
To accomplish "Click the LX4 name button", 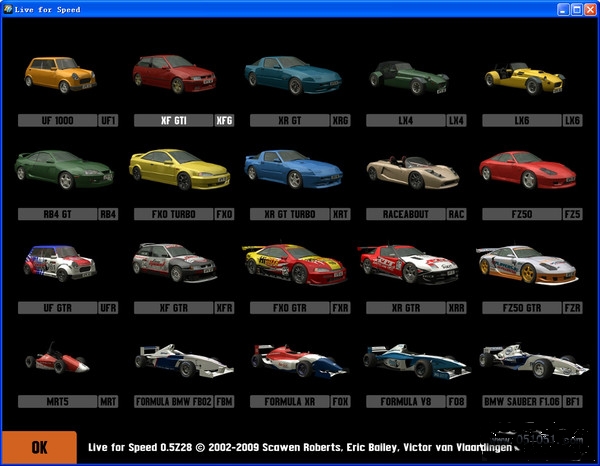I will pyautogui.click(x=406, y=121).
